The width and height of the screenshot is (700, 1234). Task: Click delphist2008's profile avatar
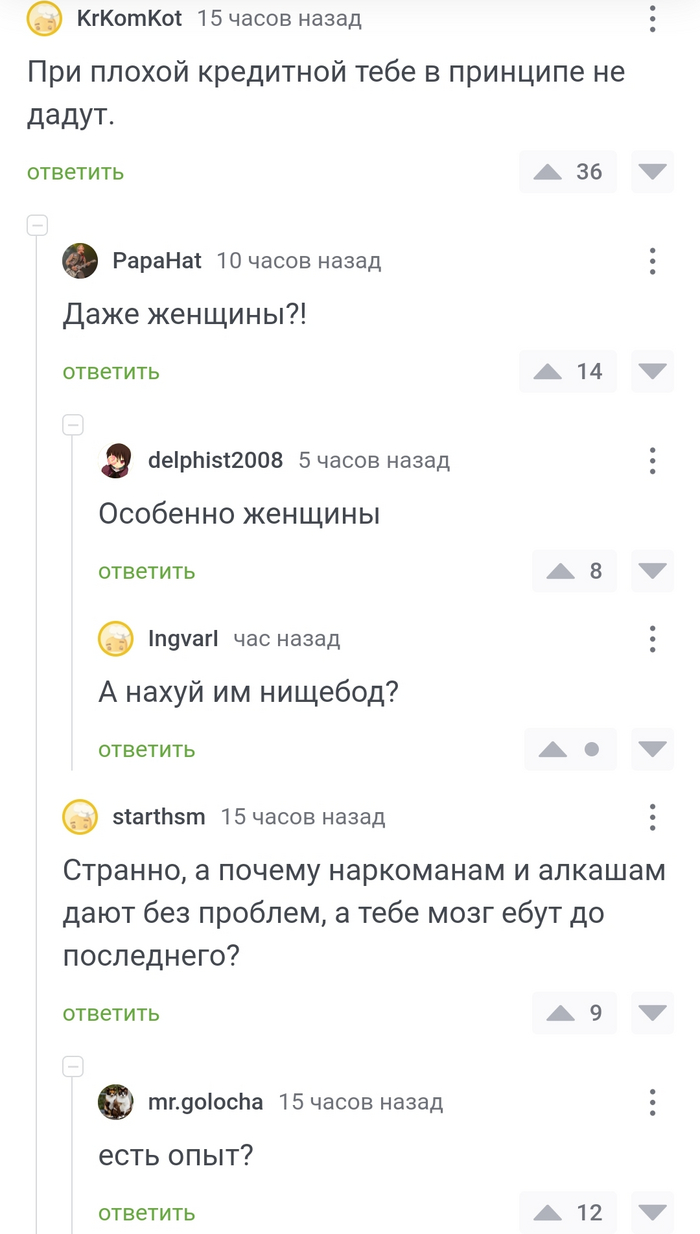point(115,461)
